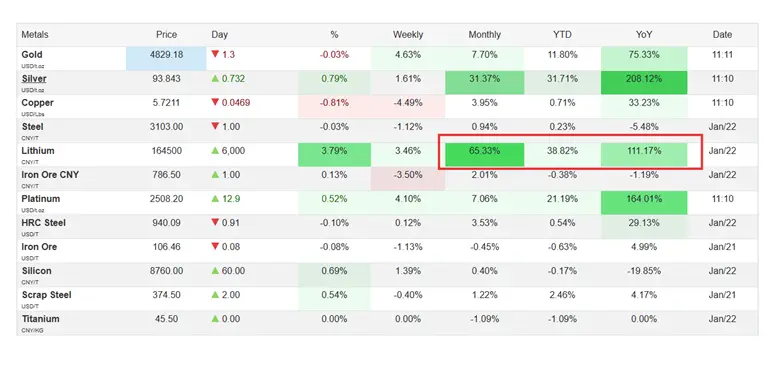The image size is (779, 377).
Task: Sort by the Weekly column header
Action: coord(408,35)
